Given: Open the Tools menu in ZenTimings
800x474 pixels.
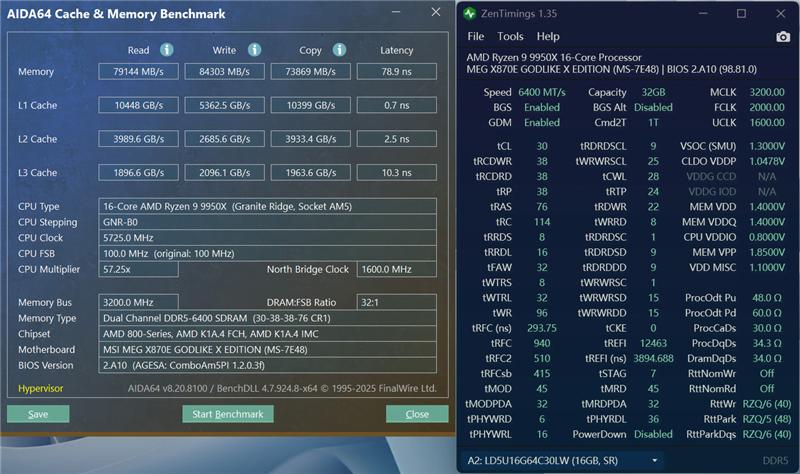Looking at the screenshot, I should pyautogui.click(x=510, y=36).
